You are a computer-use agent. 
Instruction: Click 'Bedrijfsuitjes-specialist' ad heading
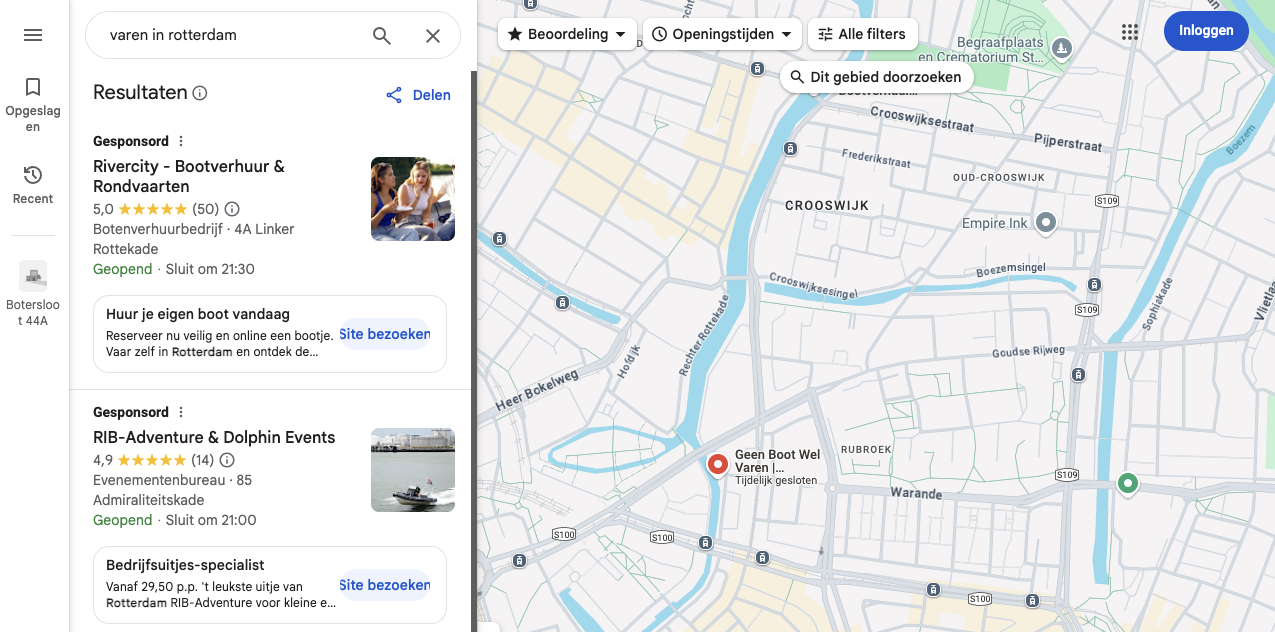pos(185,565)
